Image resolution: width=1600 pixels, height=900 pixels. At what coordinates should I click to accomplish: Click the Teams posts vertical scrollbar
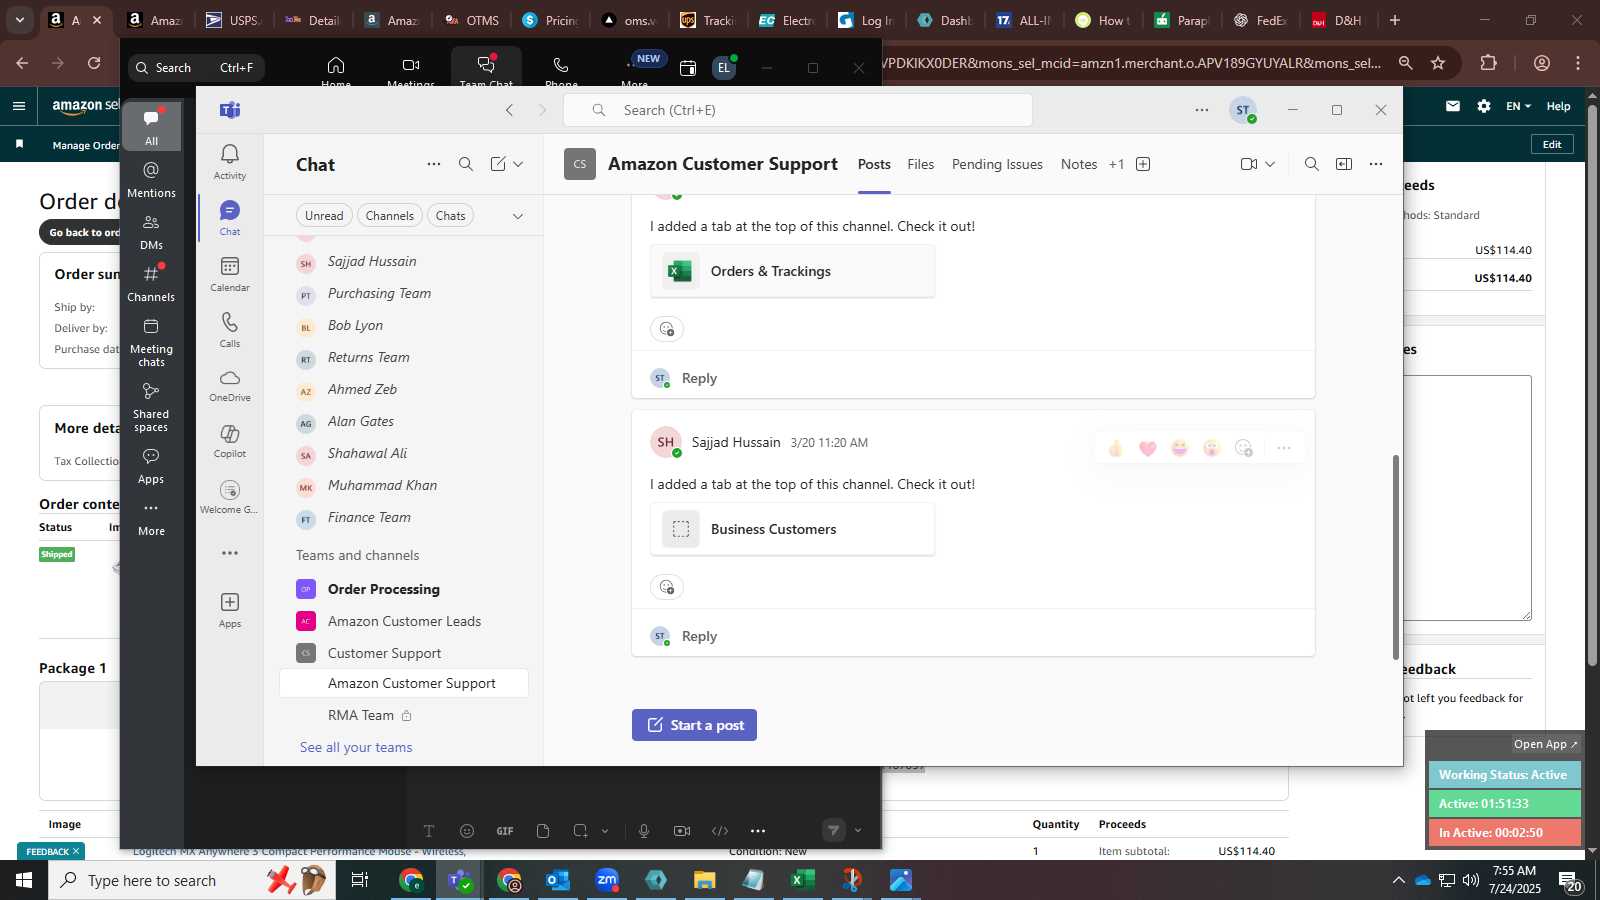tap(1396, 557)
